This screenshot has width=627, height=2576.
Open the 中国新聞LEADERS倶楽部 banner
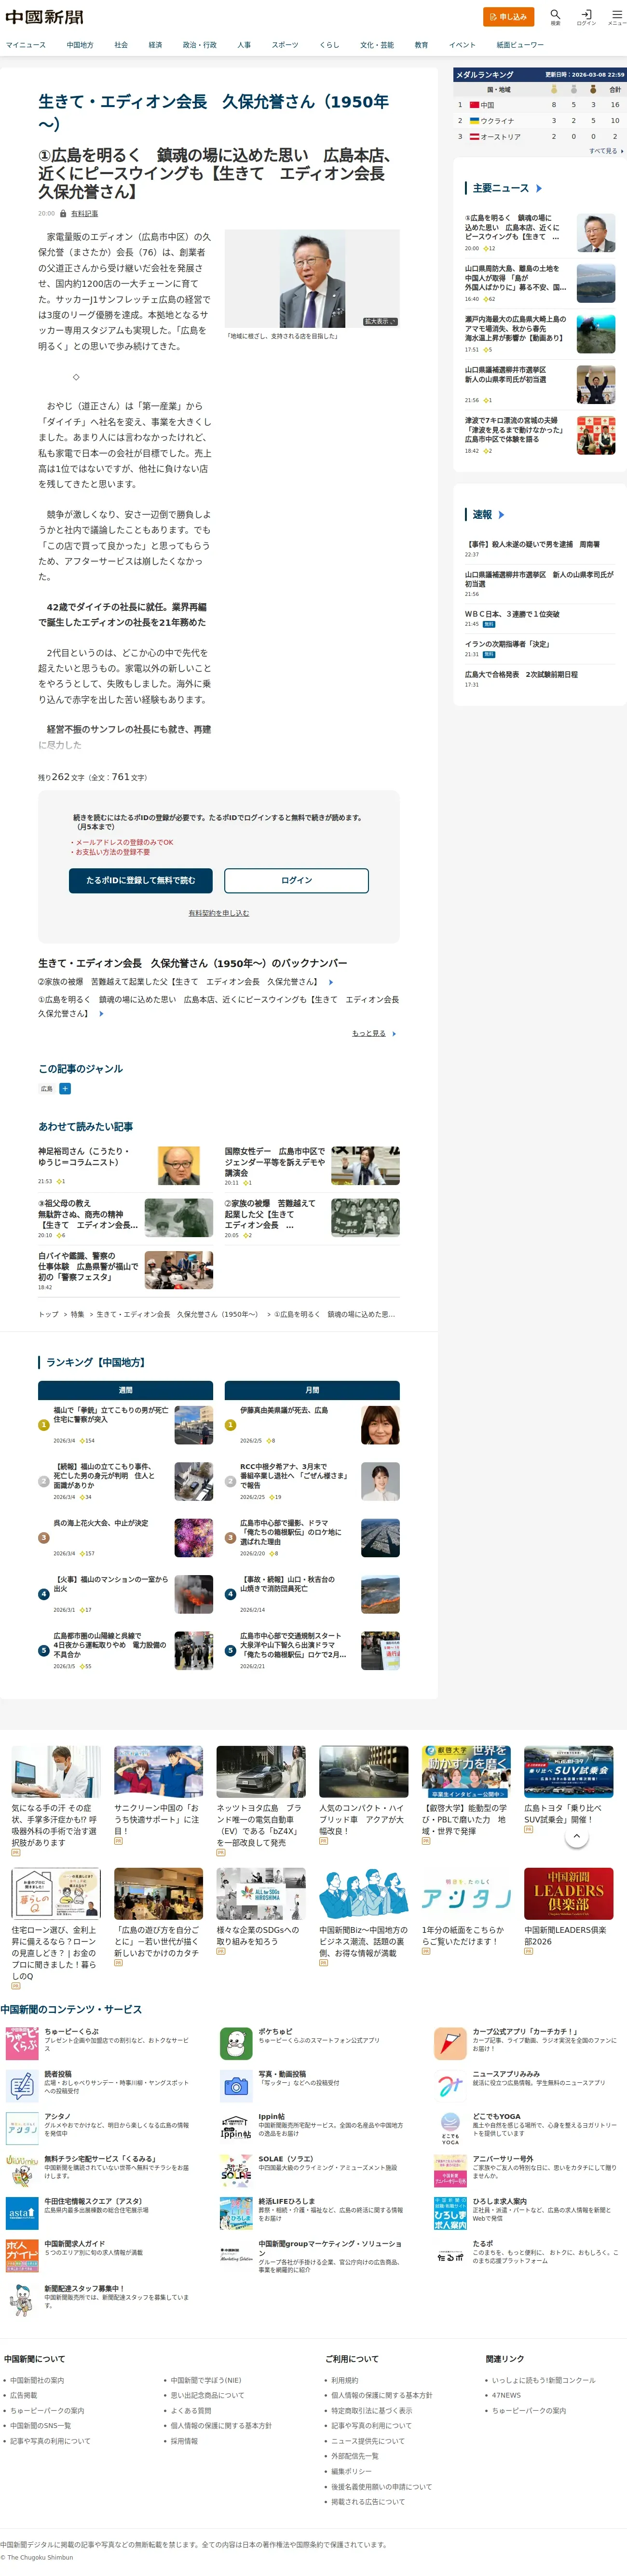pyautogui.click(x=568, y=1893)
